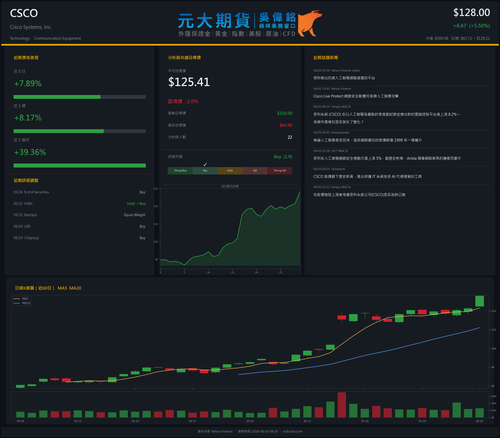Open the last Simply Wall St headline at bottom
Viewport: 500px width, 438px height.
pos(359,194)
